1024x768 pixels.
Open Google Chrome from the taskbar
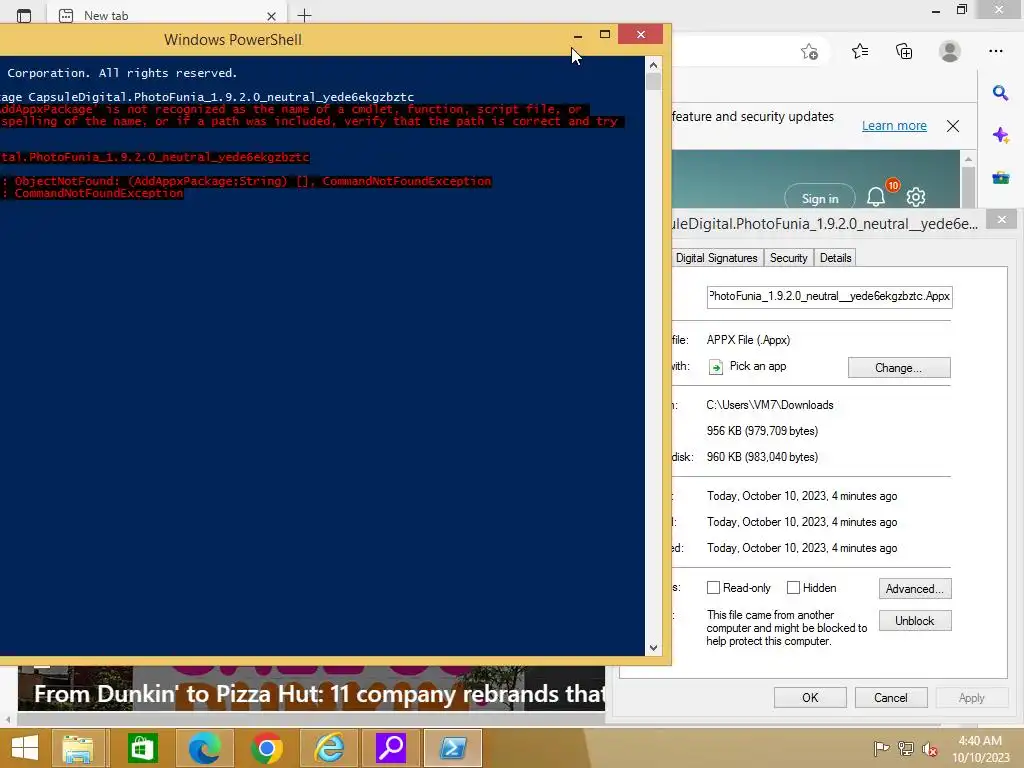[266, 748]
